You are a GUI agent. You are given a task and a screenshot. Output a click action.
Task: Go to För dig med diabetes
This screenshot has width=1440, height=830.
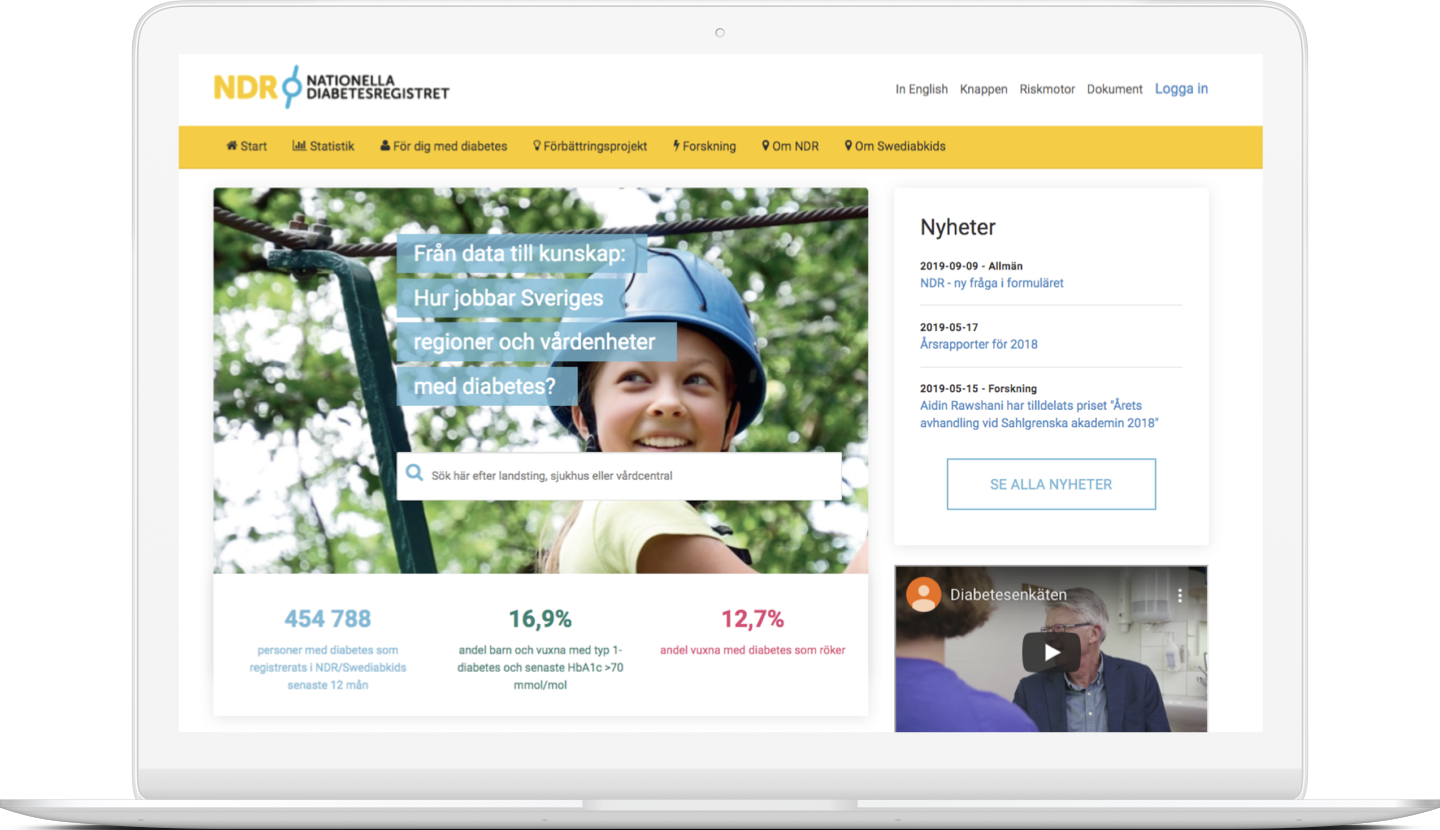pyautogui.click(x=444, y=146)
